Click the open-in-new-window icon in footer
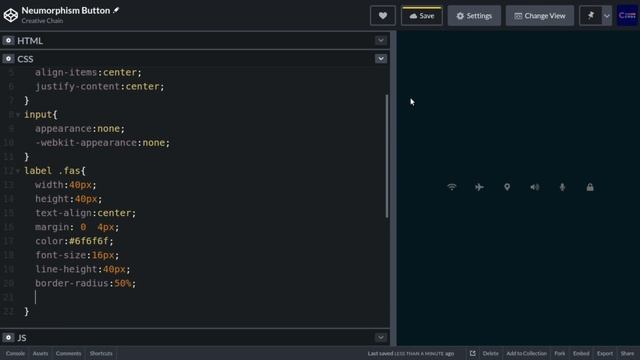The width and height of the screenshot is (640, 360). [x=472, y=353]
